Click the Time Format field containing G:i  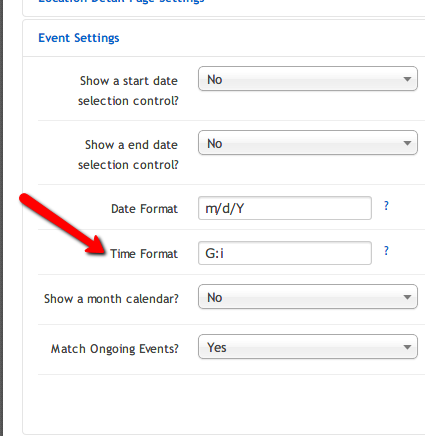tap(285, 253)
